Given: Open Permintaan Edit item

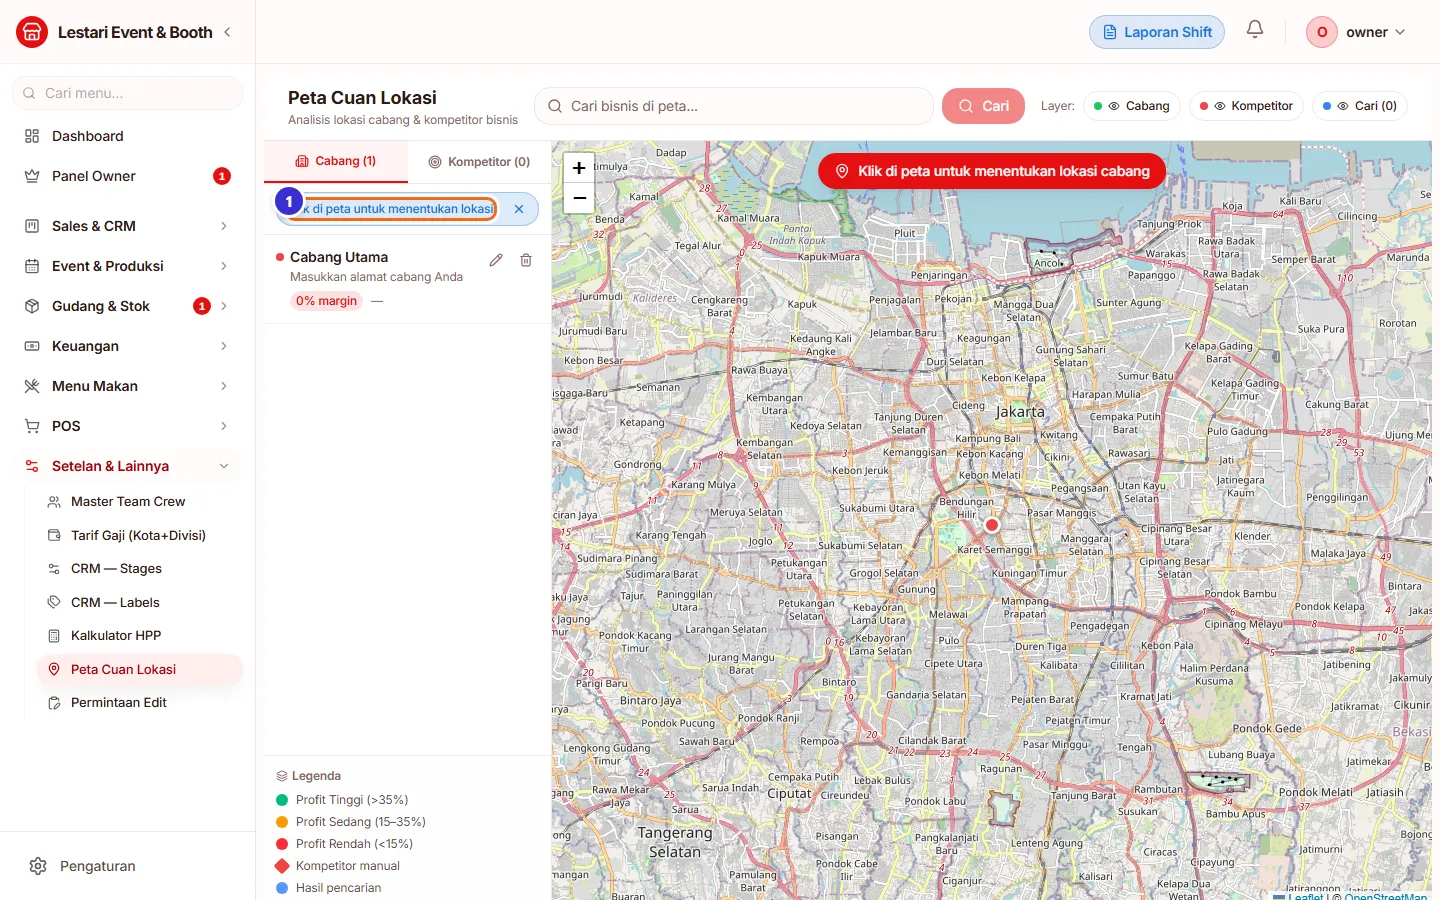Looking at the screenshot, I should (140, 703).
